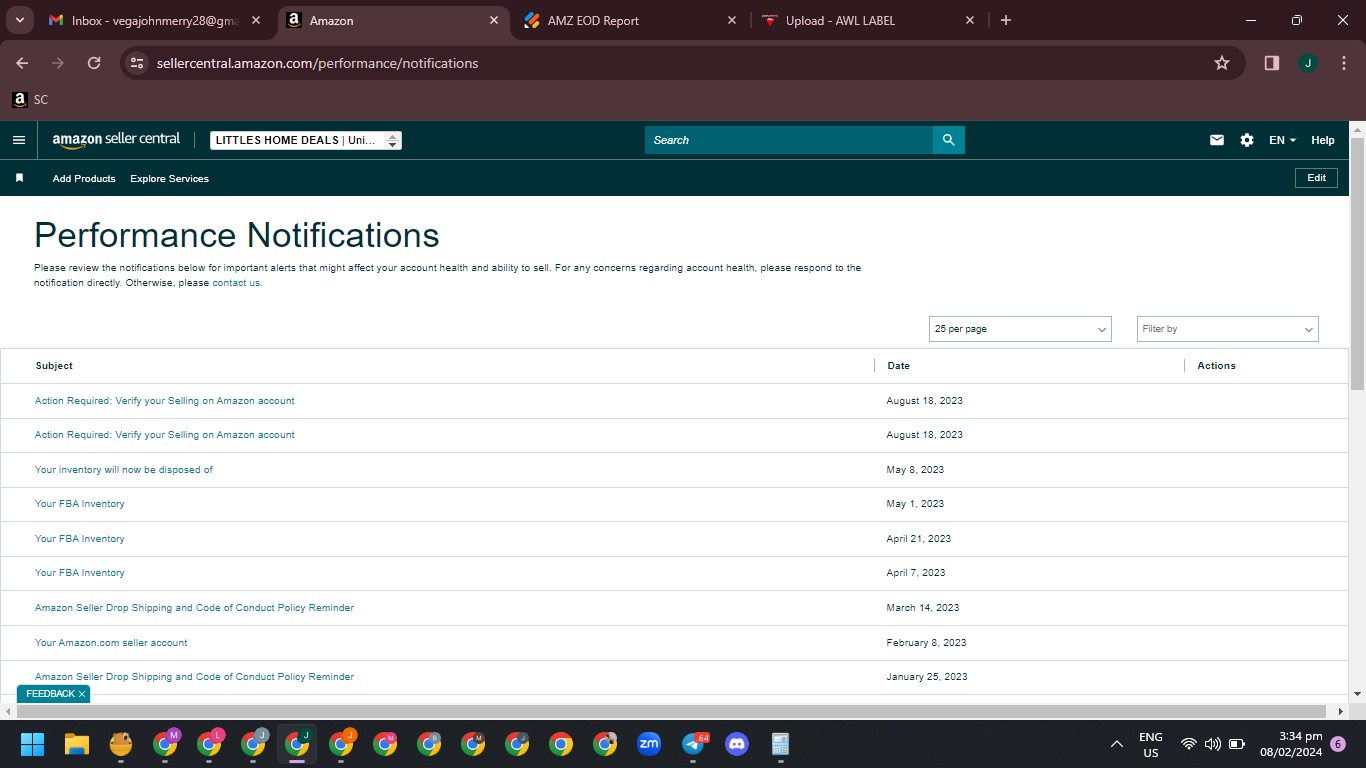The image size is (1366, 768).
Task: Open 'Your Amazon.com seller account' notification
Action: pos(111,642)
